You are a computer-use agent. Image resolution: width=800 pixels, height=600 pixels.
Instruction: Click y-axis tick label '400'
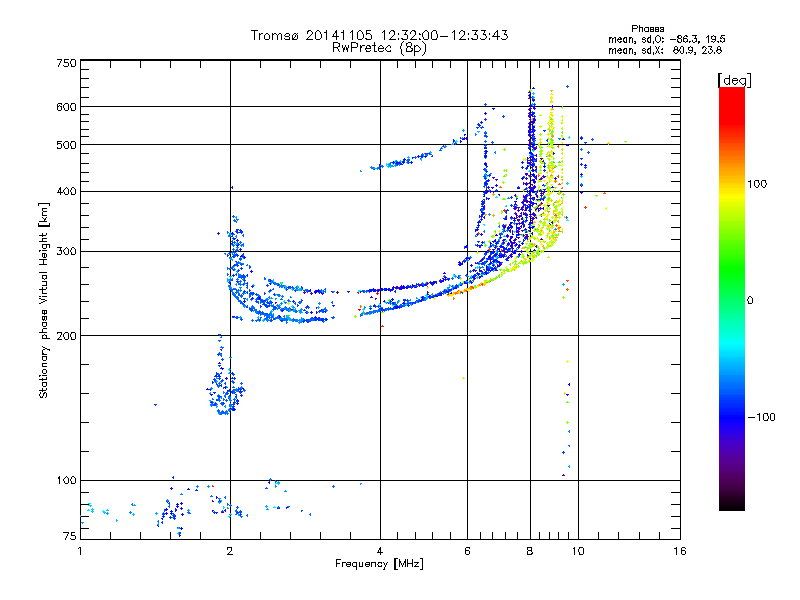pyautogui.click(x=66, y=191)
